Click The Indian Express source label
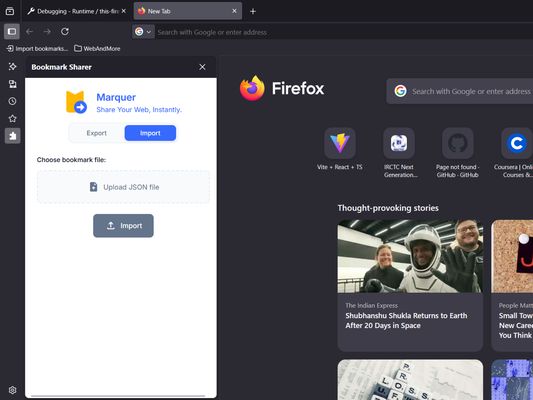Image resolution: width=533 pixels, height=400 pixels. [372, 306]
